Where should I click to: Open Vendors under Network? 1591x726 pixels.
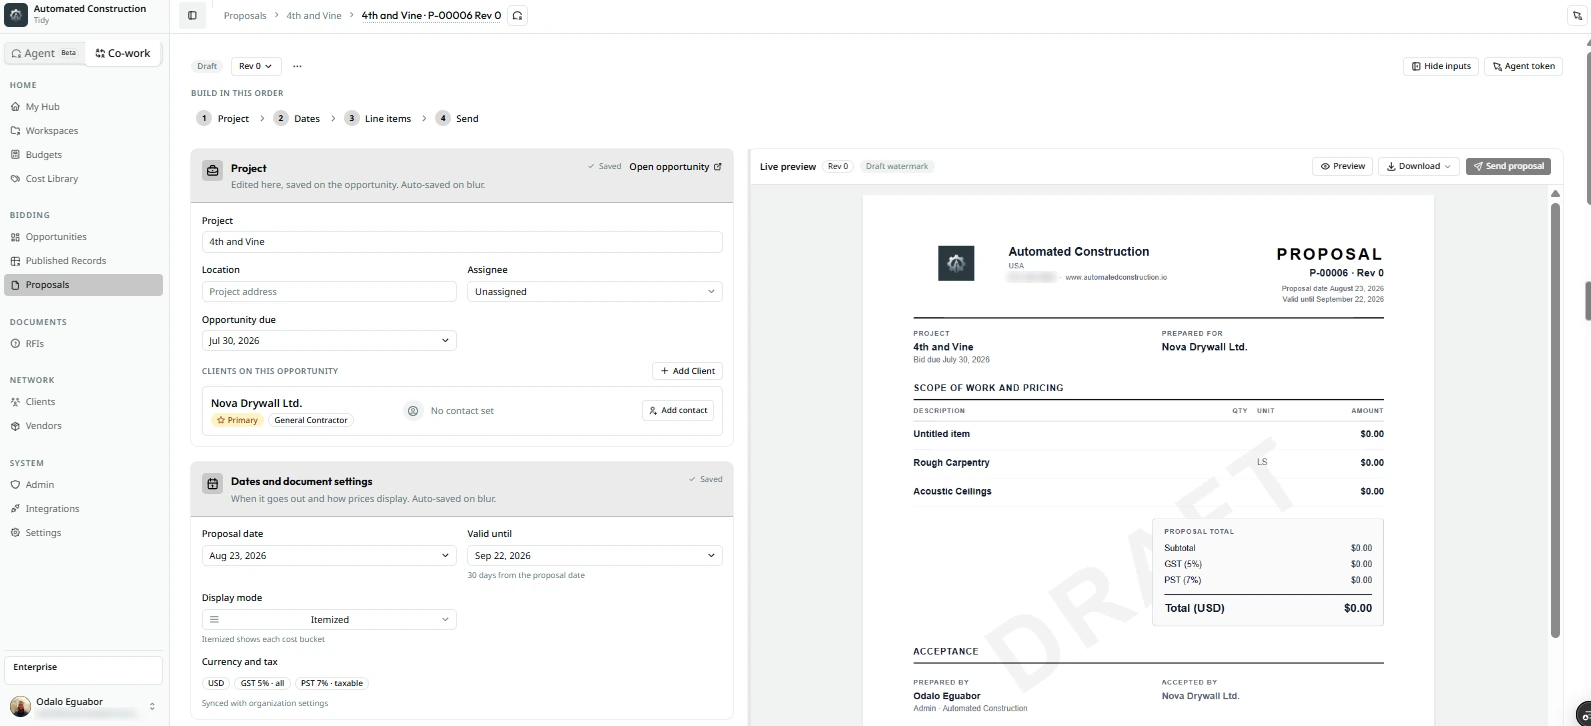[44, 426]
